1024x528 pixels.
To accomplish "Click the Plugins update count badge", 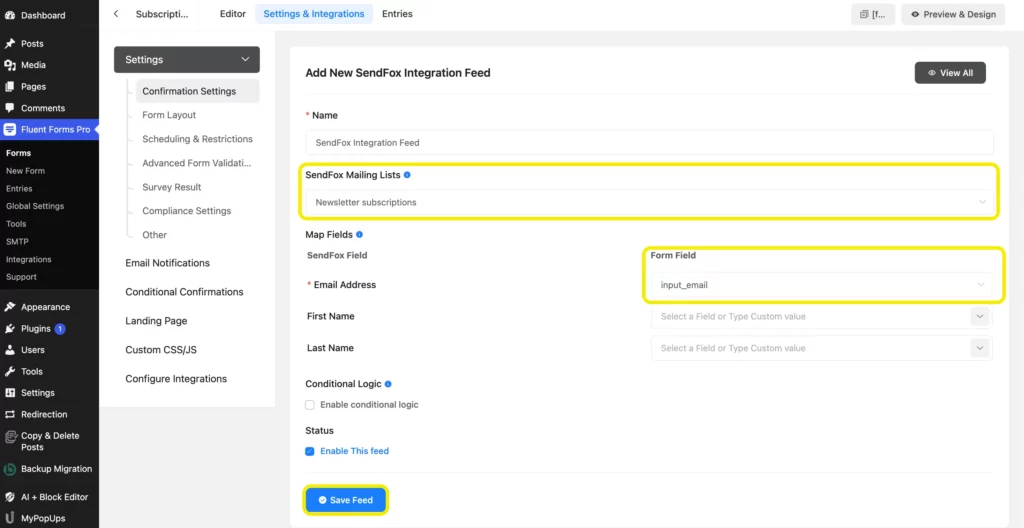I will click(x=60, y=329).
